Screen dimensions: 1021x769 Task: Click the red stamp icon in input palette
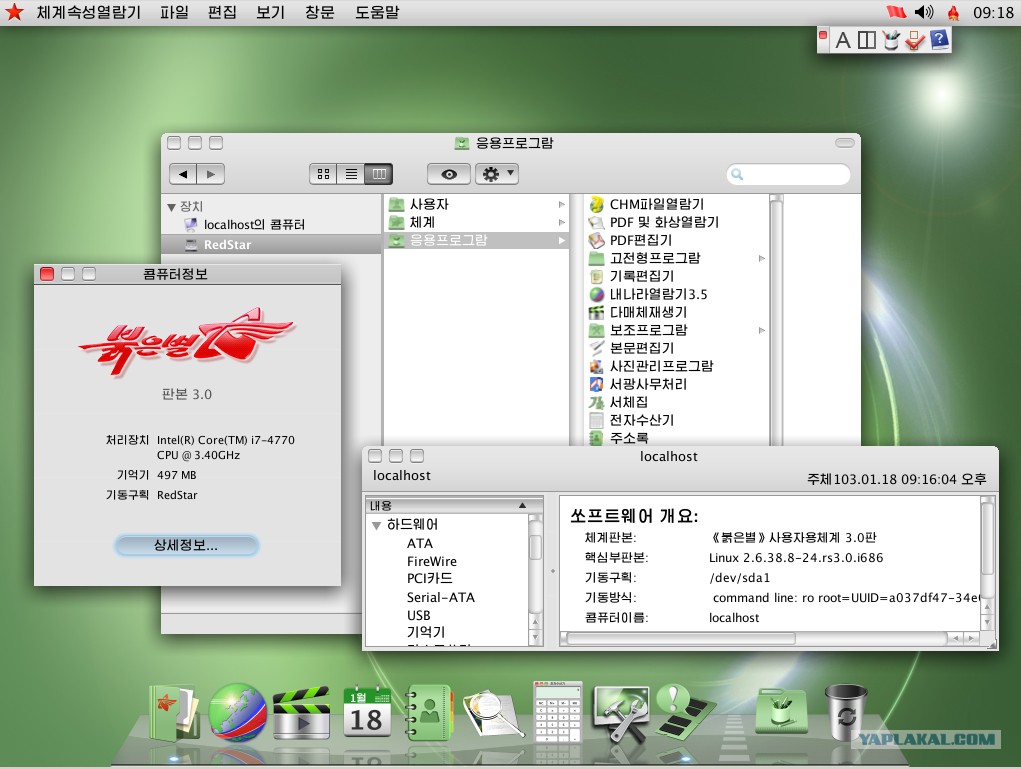(915, 40)
